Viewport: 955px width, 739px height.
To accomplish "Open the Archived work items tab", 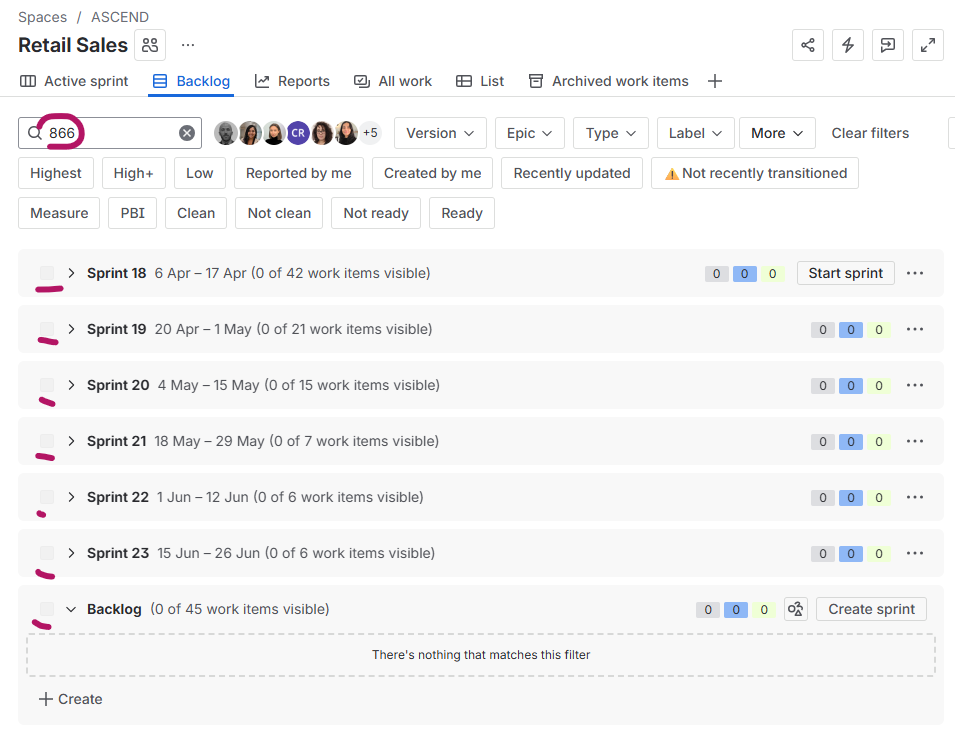I will pyautogui.click(x=608, y=81).
